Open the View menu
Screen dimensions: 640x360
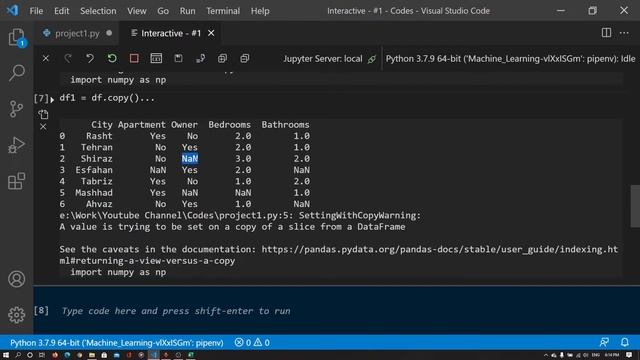[x=136, y=11]
